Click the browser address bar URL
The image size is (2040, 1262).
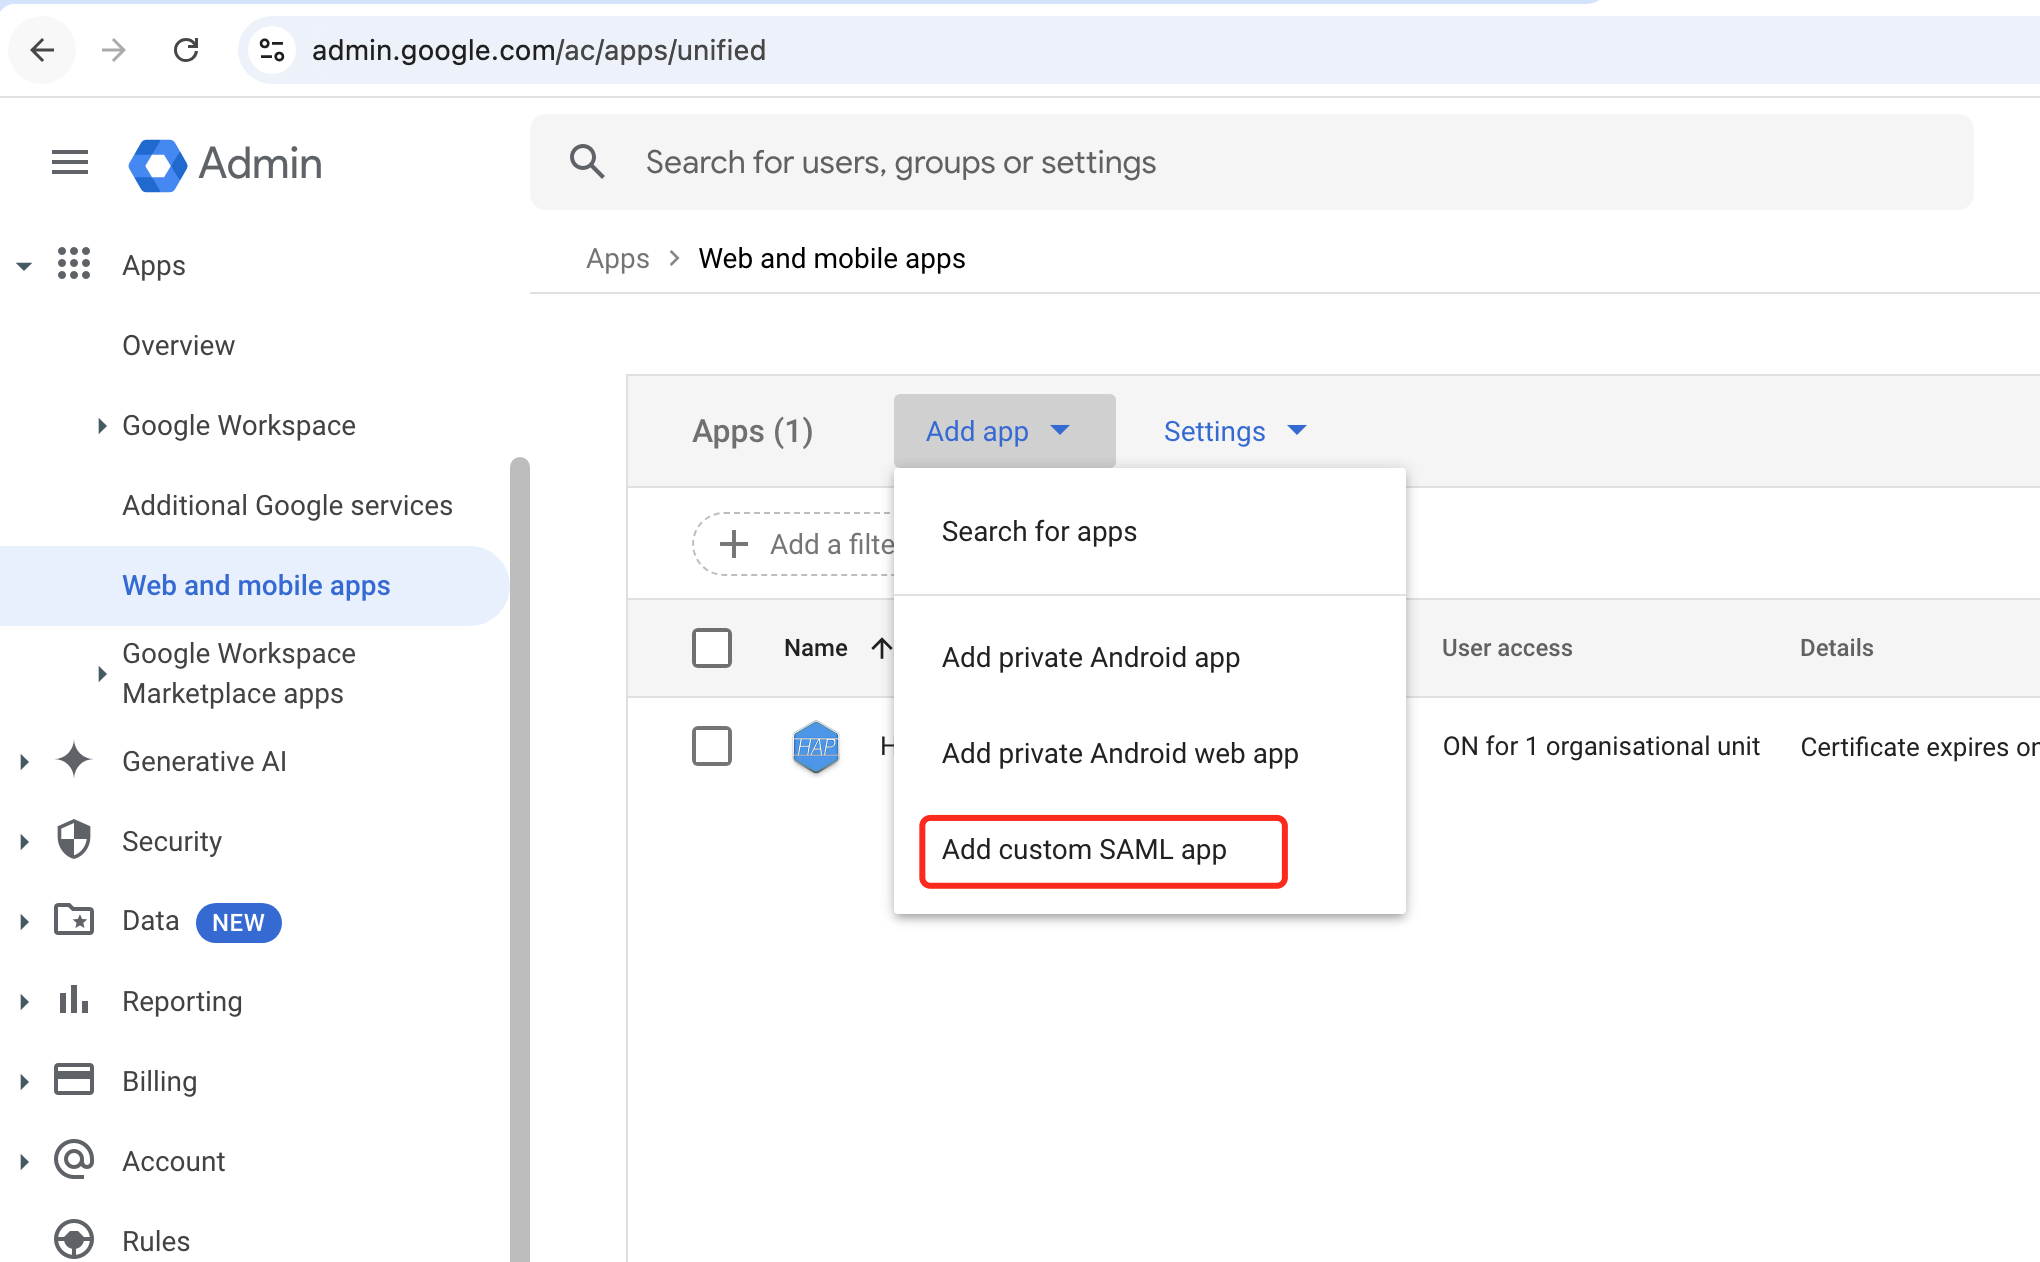(538, 50)
